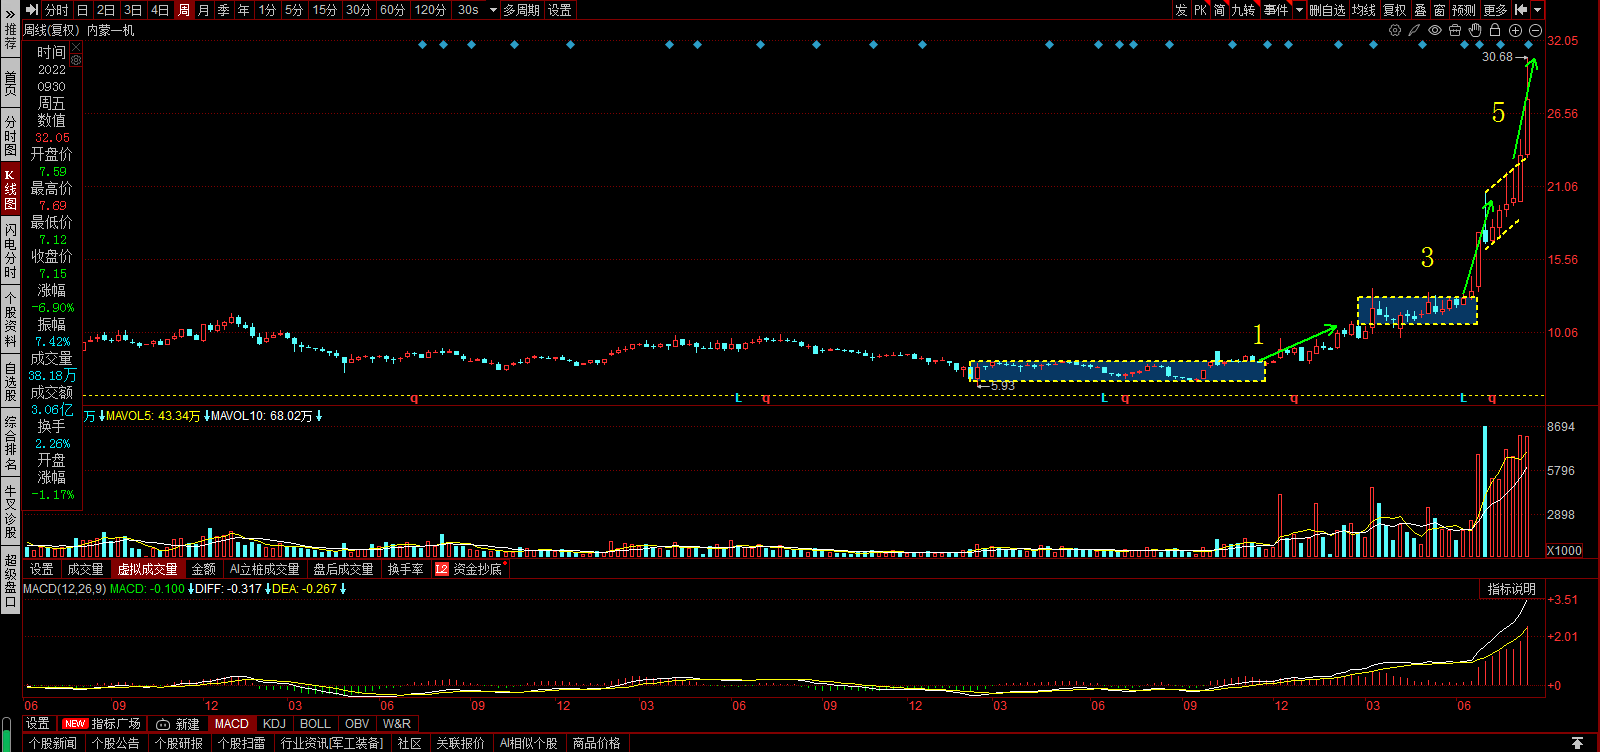Open 综合排名 in left sidebar

10,443
